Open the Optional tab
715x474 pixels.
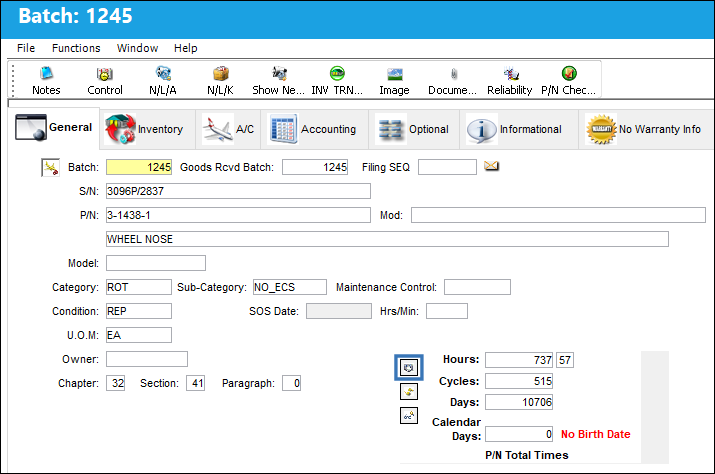tap(414, 130)
